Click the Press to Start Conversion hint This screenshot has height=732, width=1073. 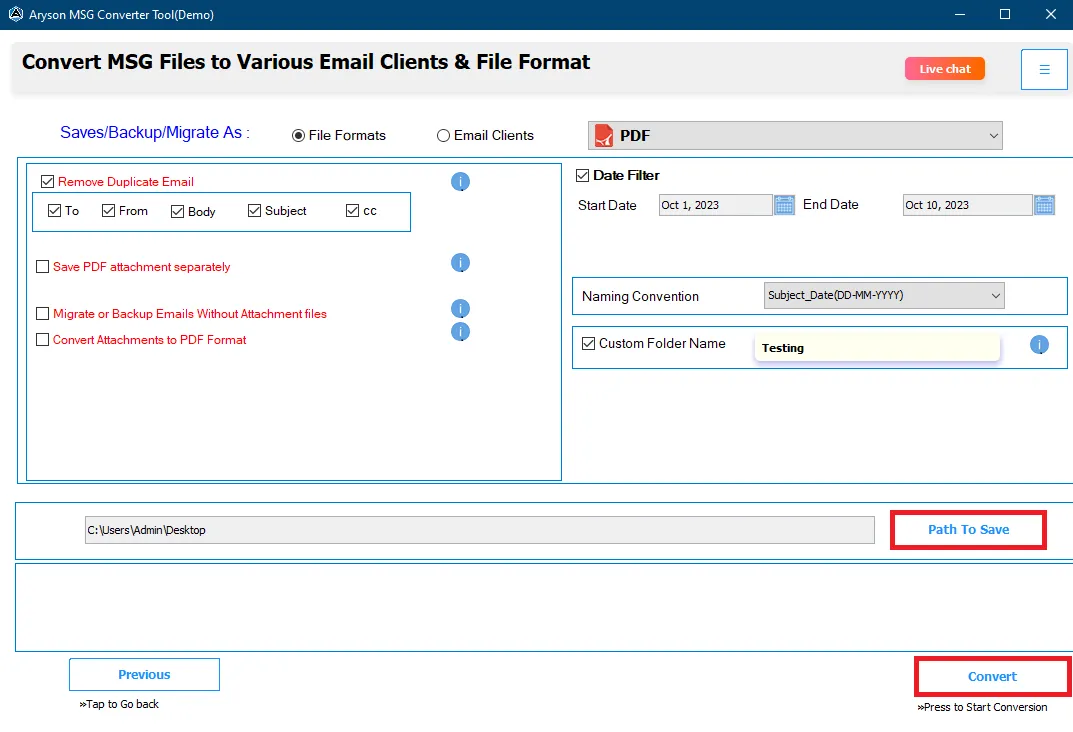click(x=982, y=707)
